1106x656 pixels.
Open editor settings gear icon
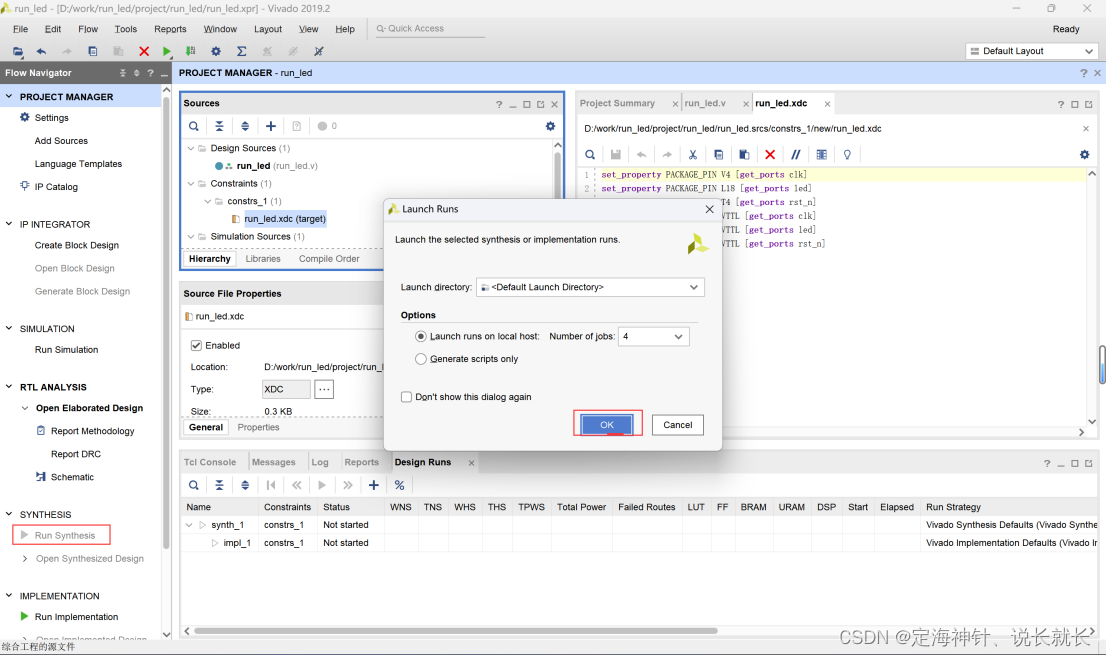click(1084, 154)
